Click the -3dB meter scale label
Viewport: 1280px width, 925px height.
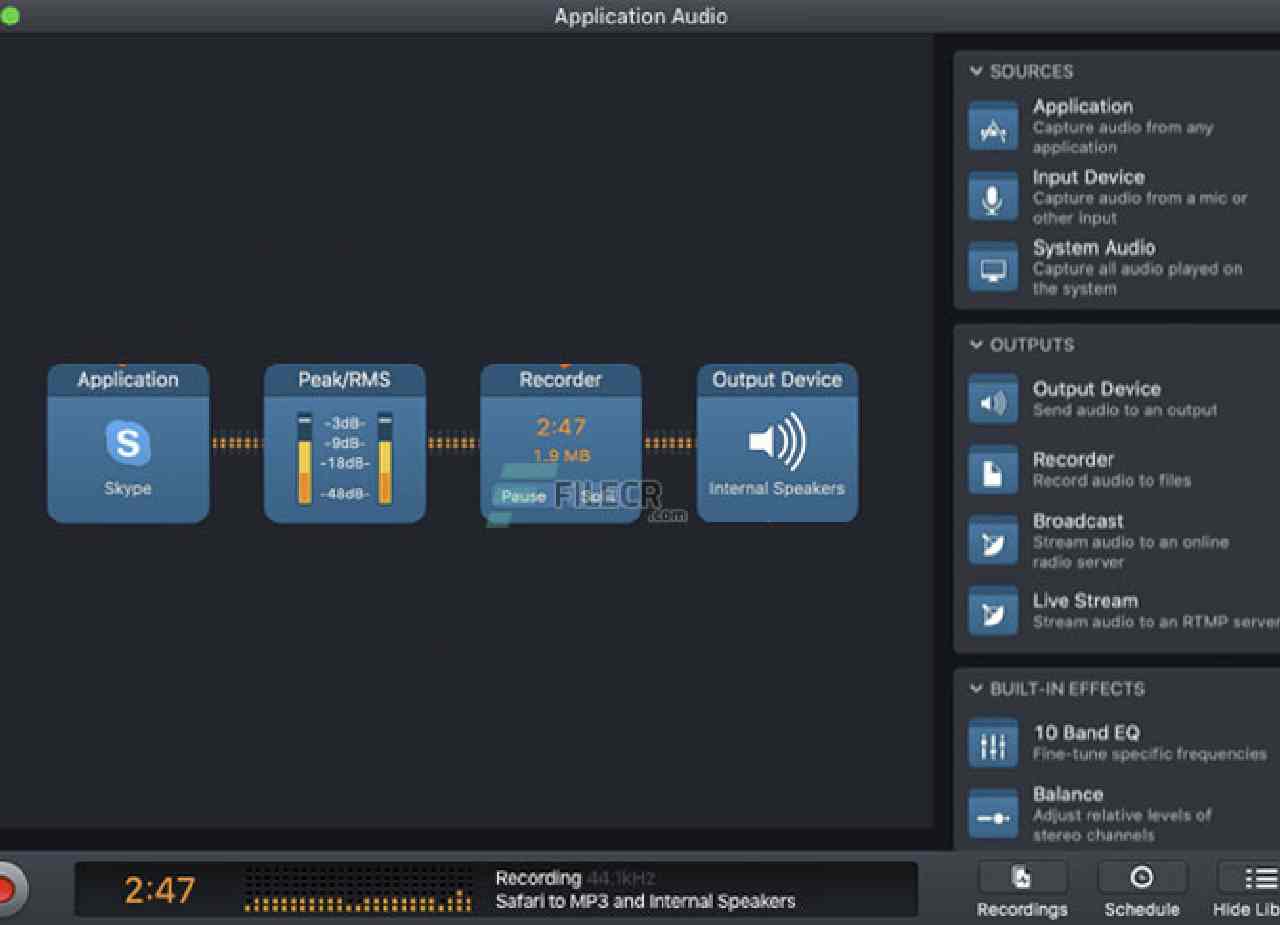tap(345, 423)
